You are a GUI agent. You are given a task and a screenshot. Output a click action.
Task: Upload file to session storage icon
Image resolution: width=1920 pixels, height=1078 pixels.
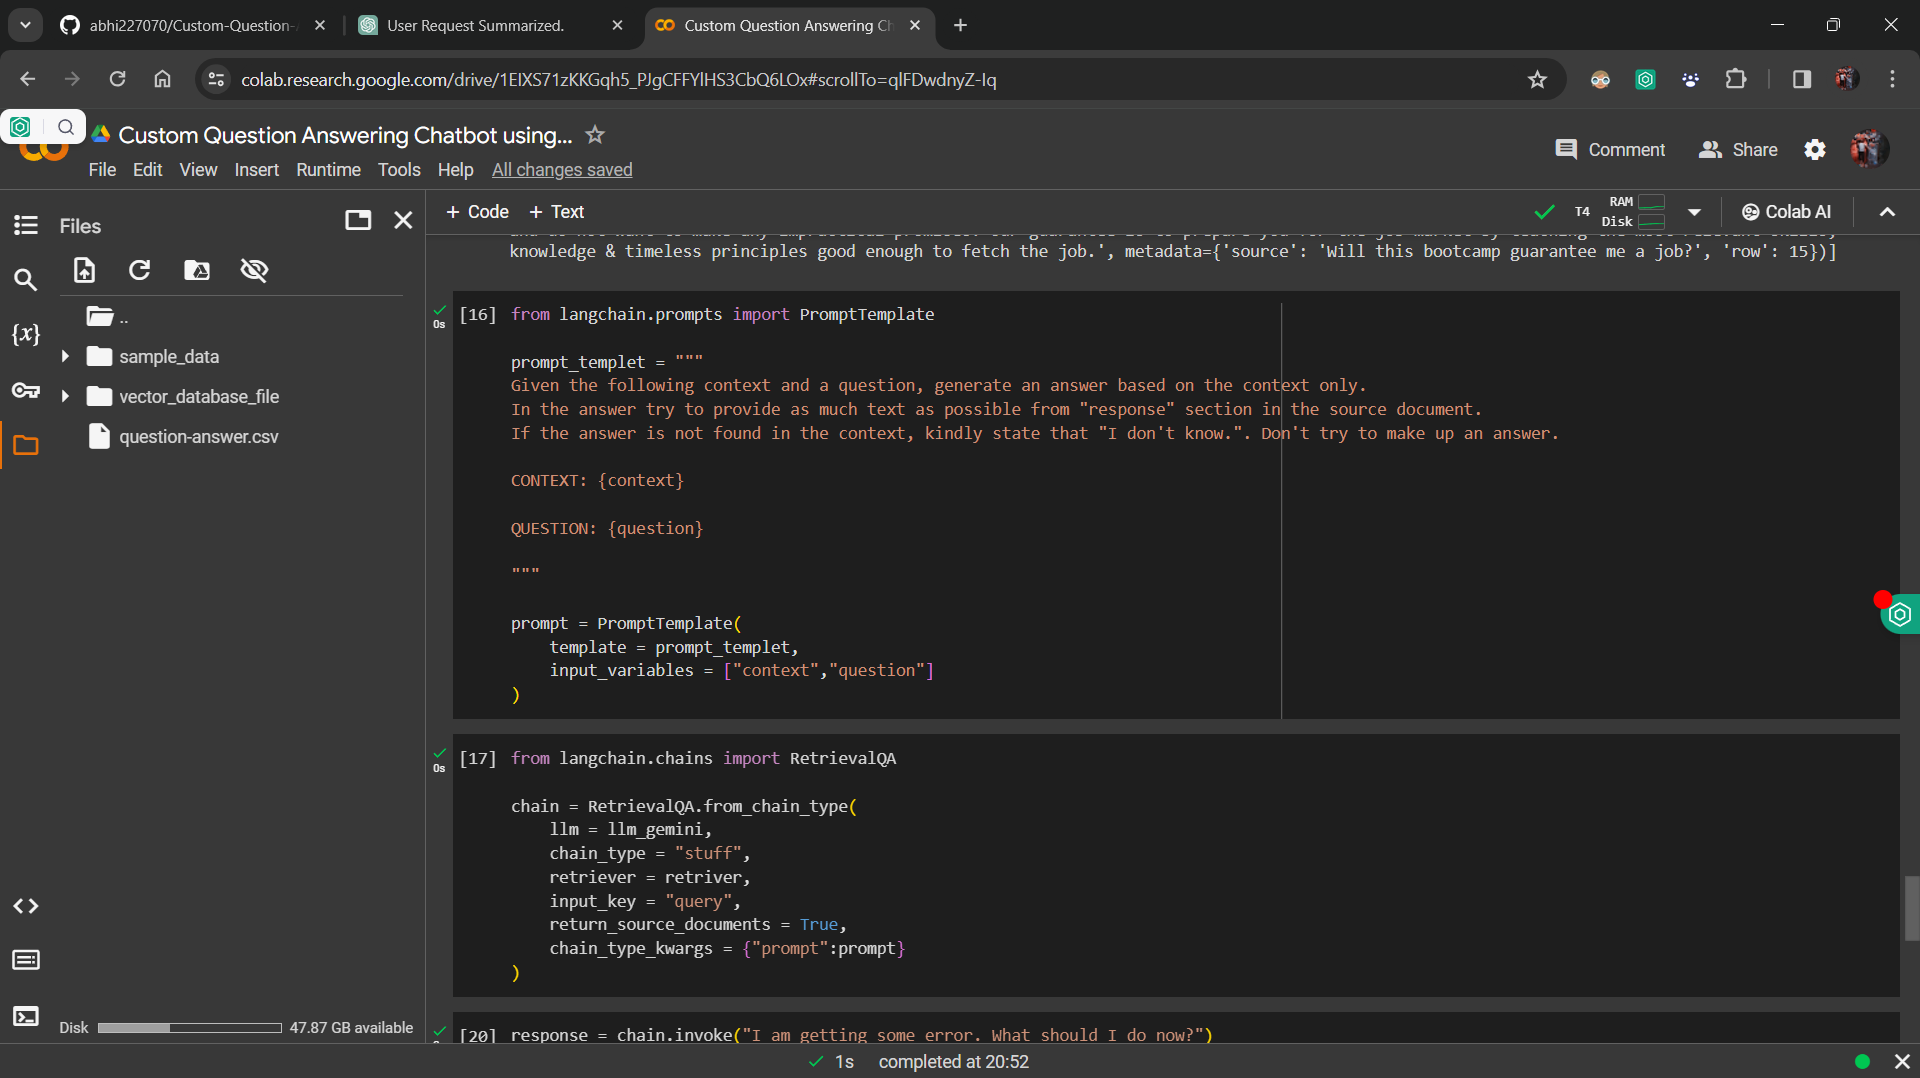point(85,270)
